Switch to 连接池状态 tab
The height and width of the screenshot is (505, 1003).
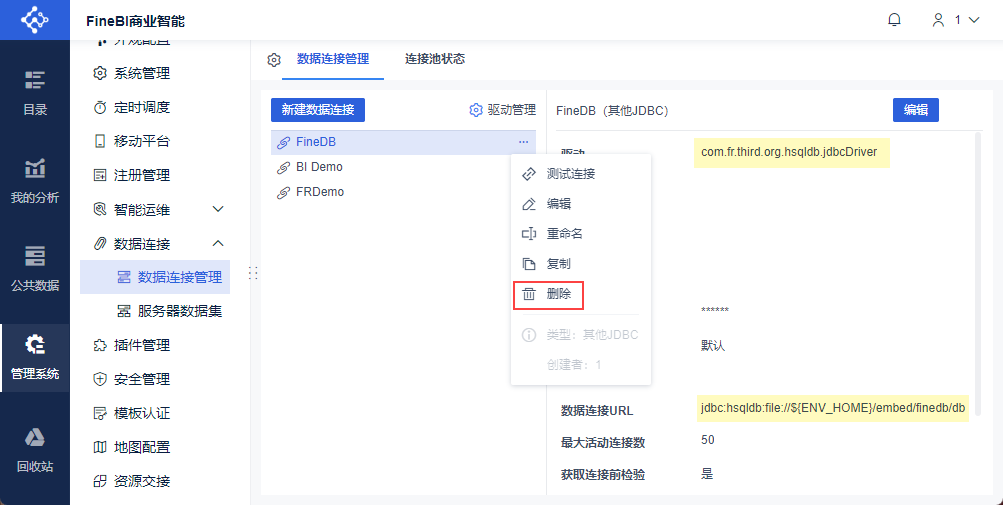pos(435,59)
